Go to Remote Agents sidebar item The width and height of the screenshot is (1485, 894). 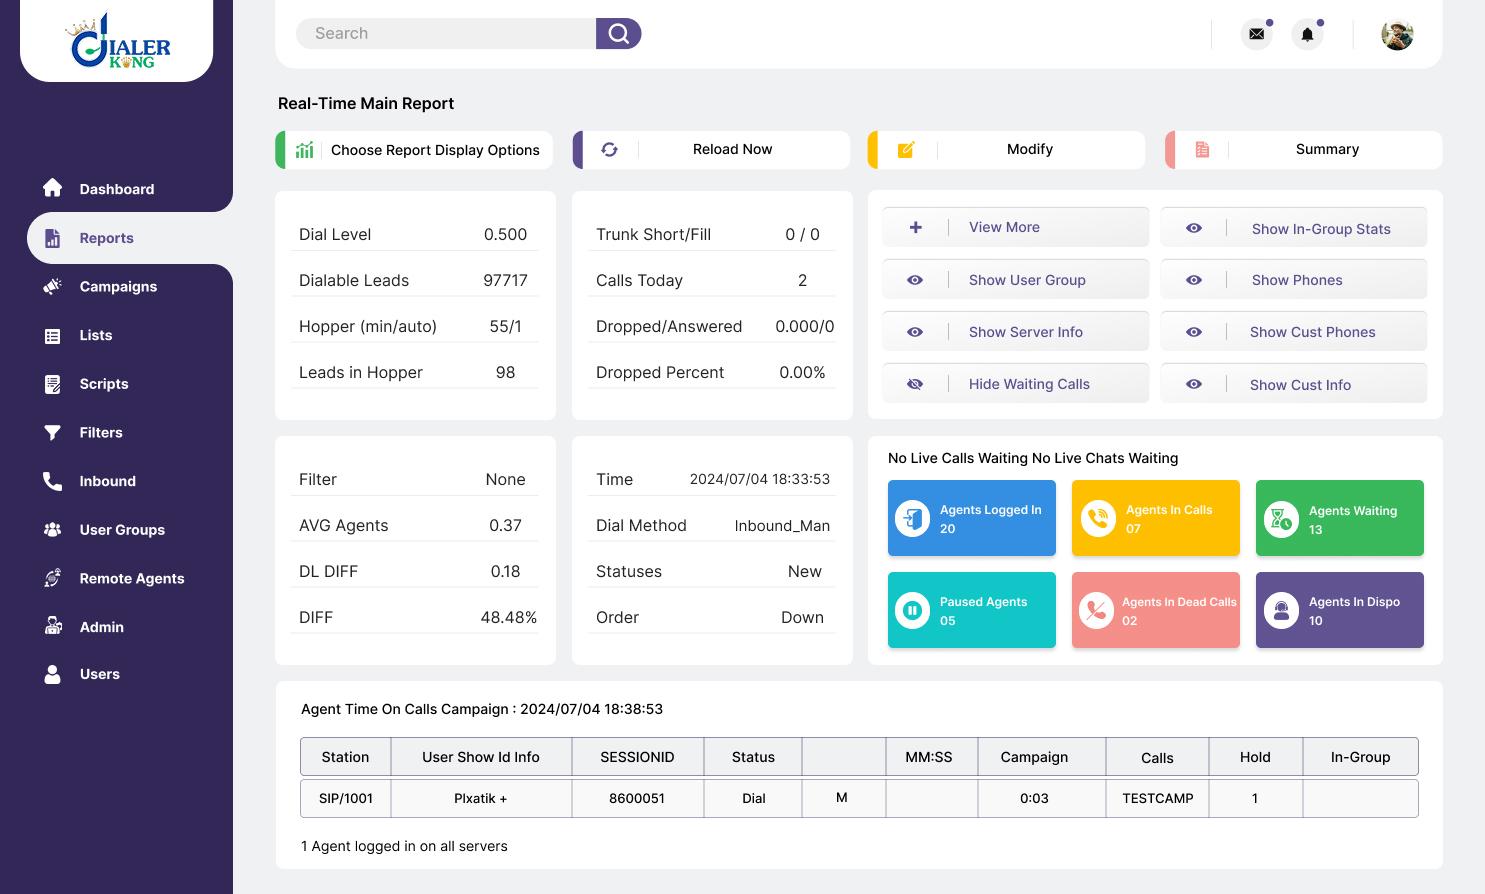point(131,579)
